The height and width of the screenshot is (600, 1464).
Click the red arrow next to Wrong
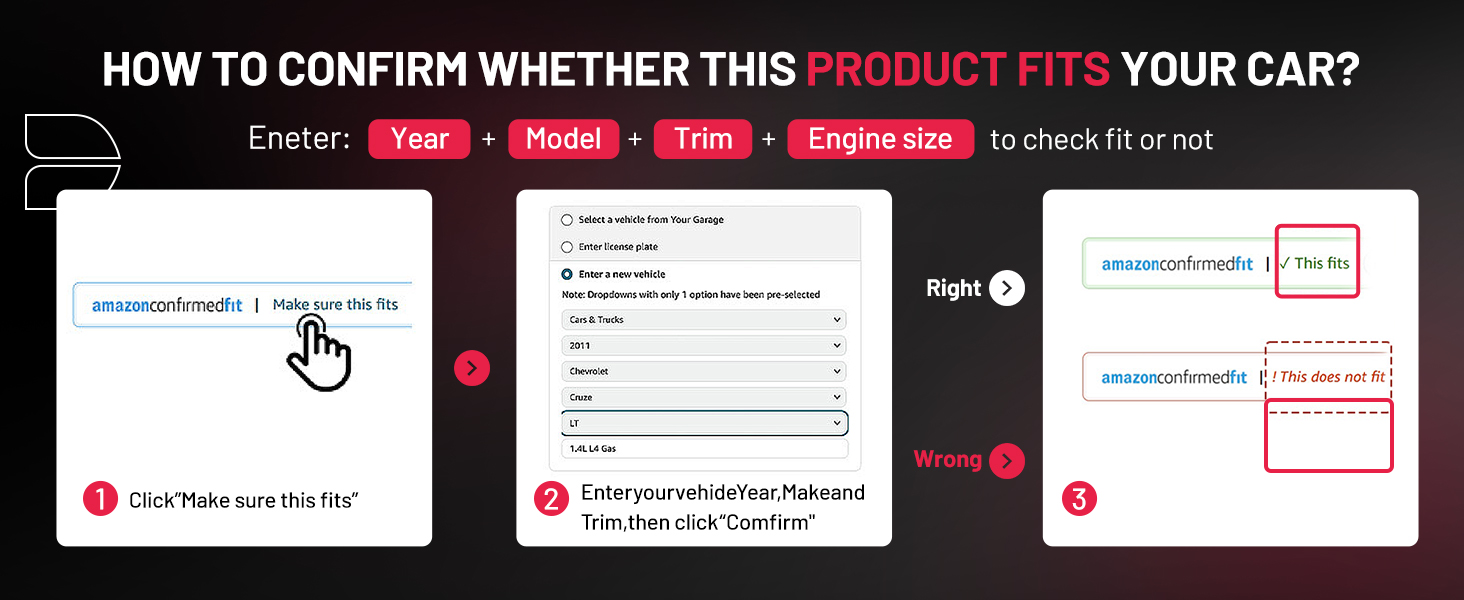pyautogui.click(x=1007, y=461)
